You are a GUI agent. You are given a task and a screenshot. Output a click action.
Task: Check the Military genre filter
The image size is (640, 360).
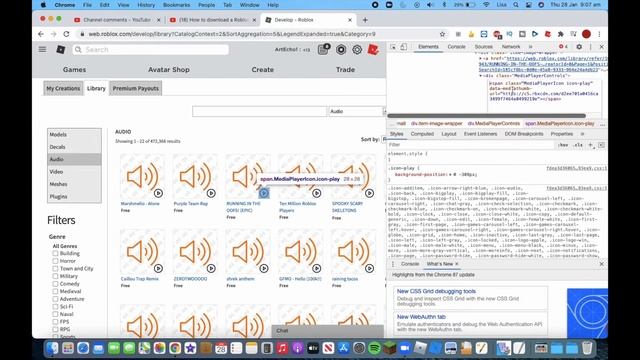pyautogui.click(x=55, y=276)
